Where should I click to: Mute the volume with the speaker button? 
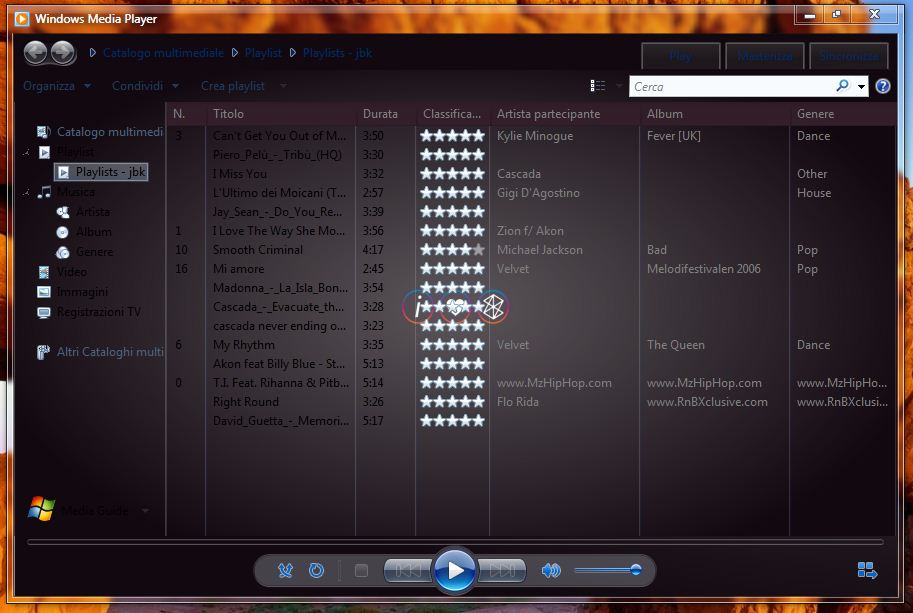[x=551, y=571]
